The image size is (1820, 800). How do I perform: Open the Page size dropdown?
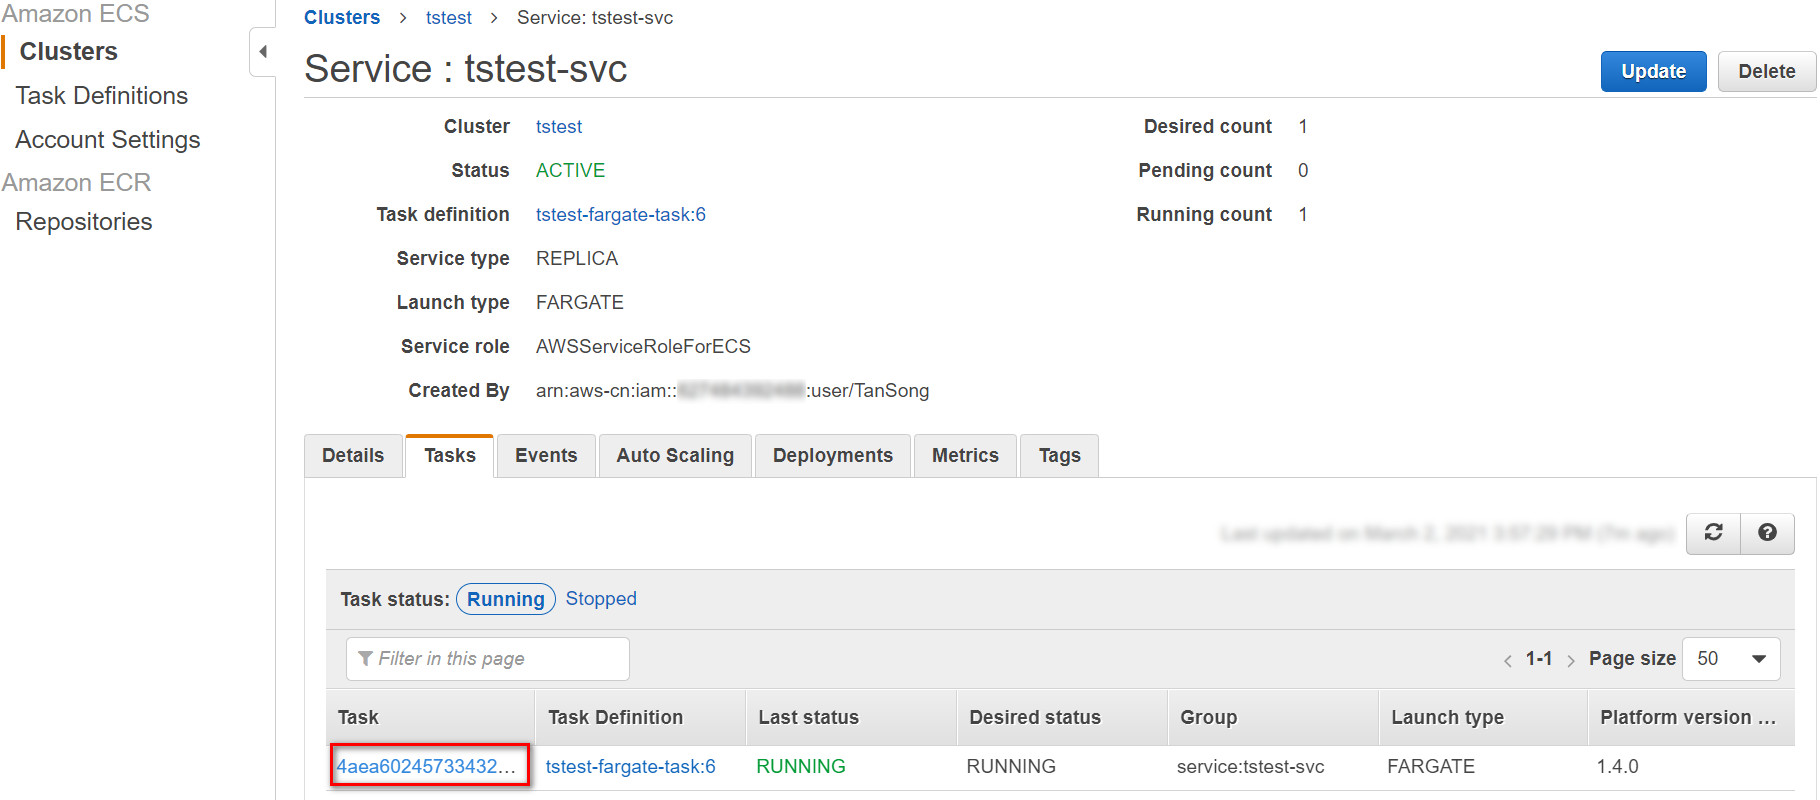(x=1731, y=659)
